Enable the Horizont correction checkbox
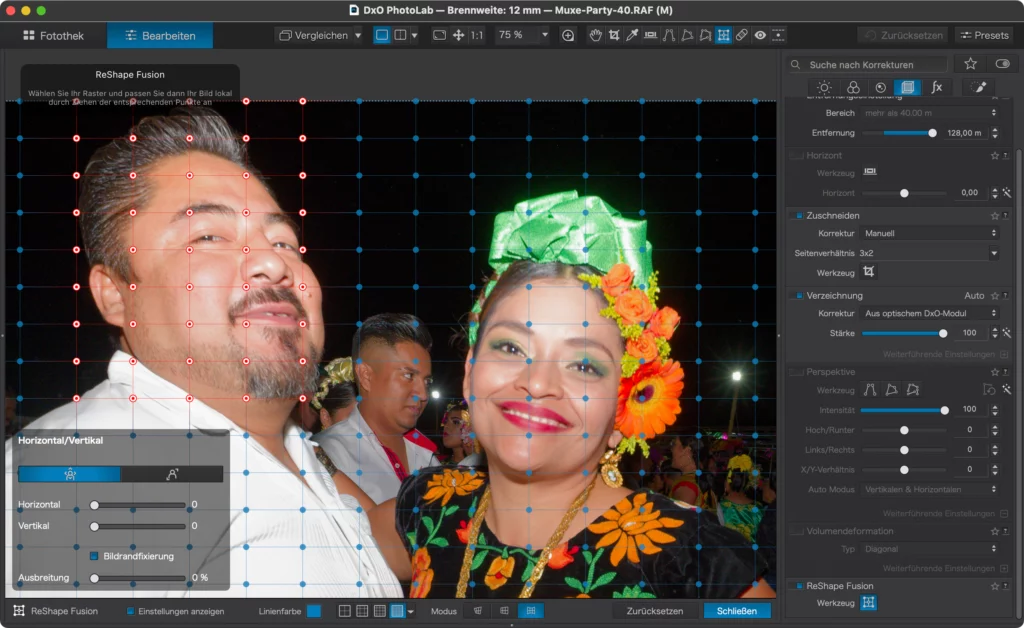The image size is (1024, 628). click(798, 155)
